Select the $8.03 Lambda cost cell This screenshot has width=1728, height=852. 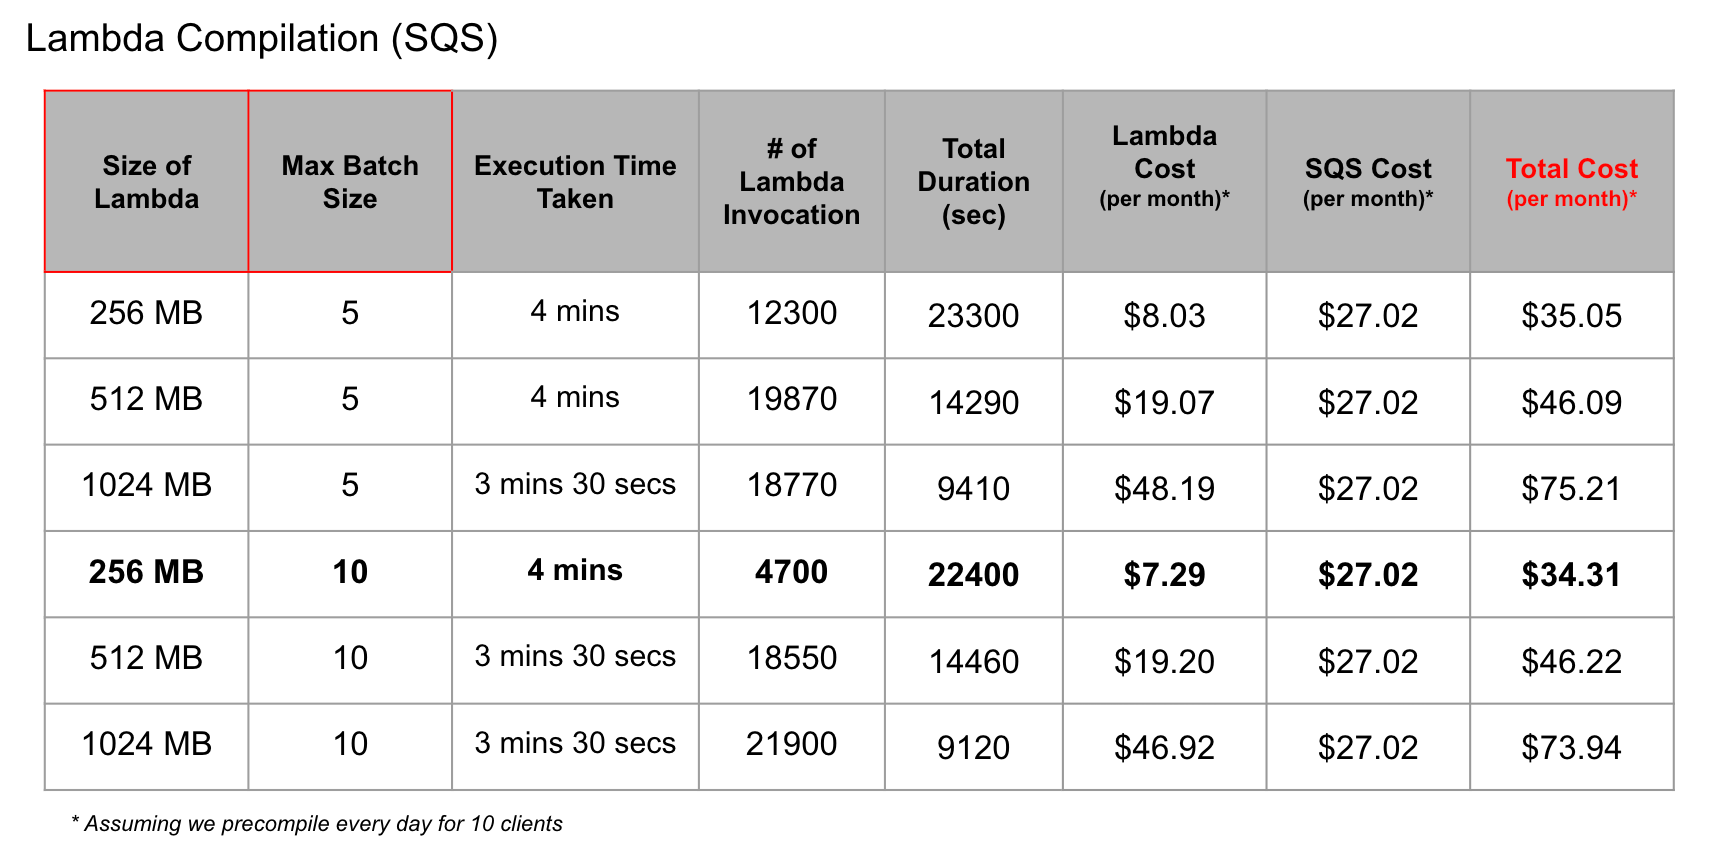pyautogui.click(x=1164, y=315)
